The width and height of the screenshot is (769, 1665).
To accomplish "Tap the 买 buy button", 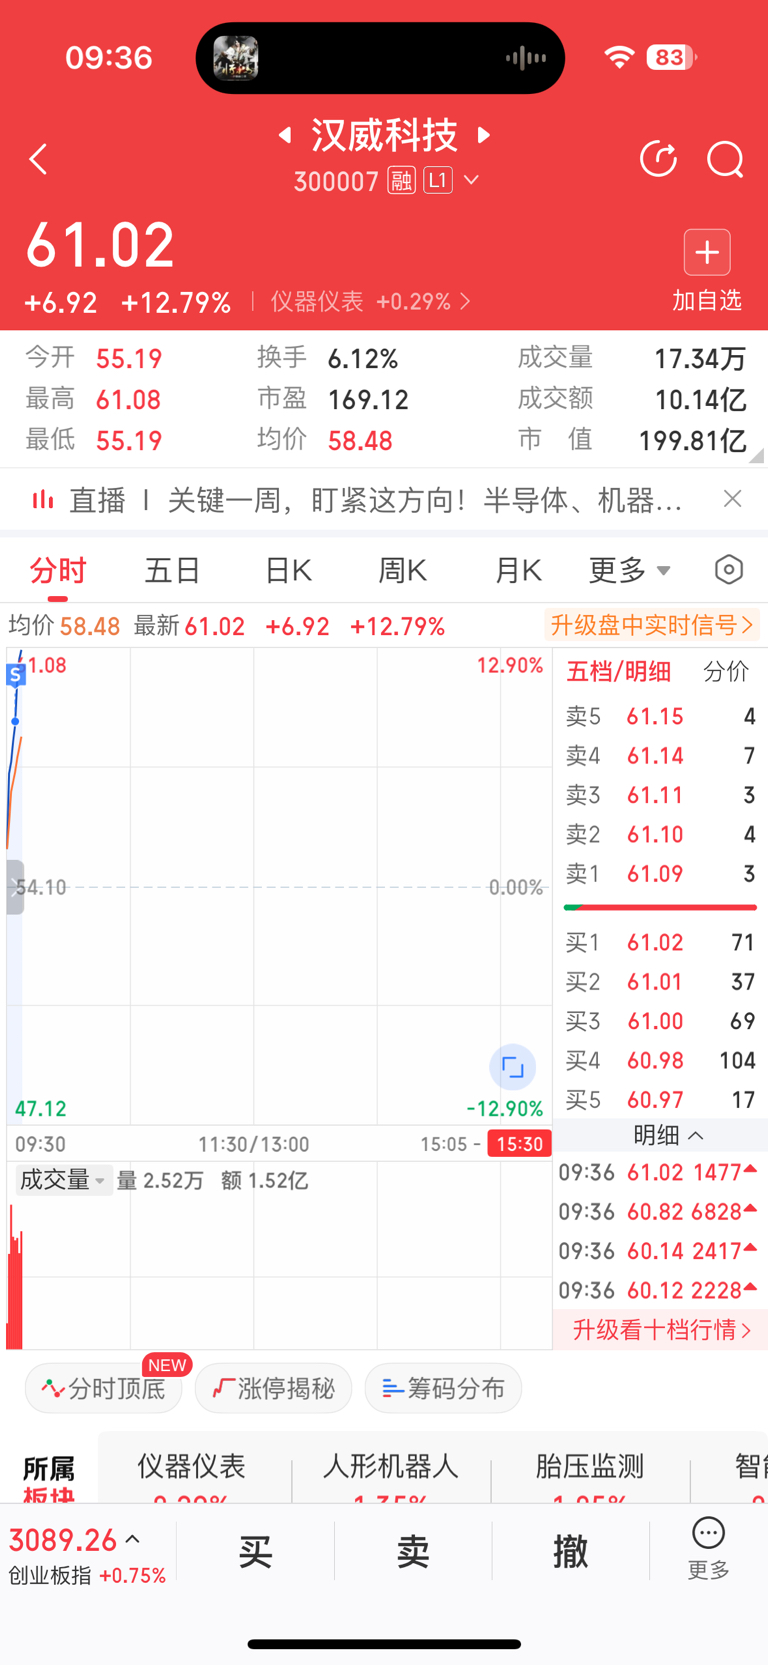I will tap(256, 1552).
